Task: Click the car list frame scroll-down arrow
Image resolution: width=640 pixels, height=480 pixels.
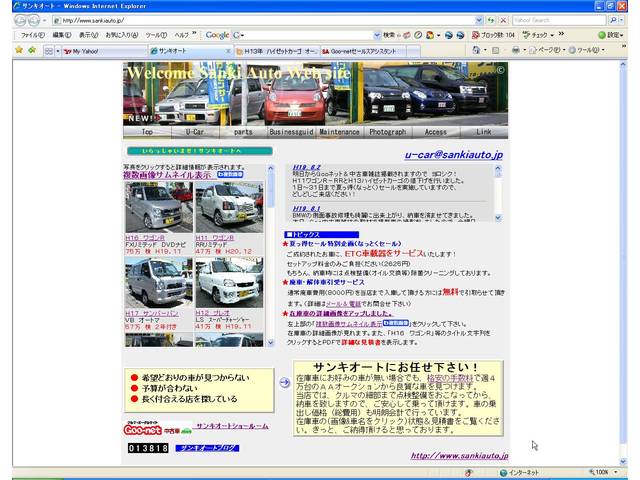Action: [x=271, y=343]
